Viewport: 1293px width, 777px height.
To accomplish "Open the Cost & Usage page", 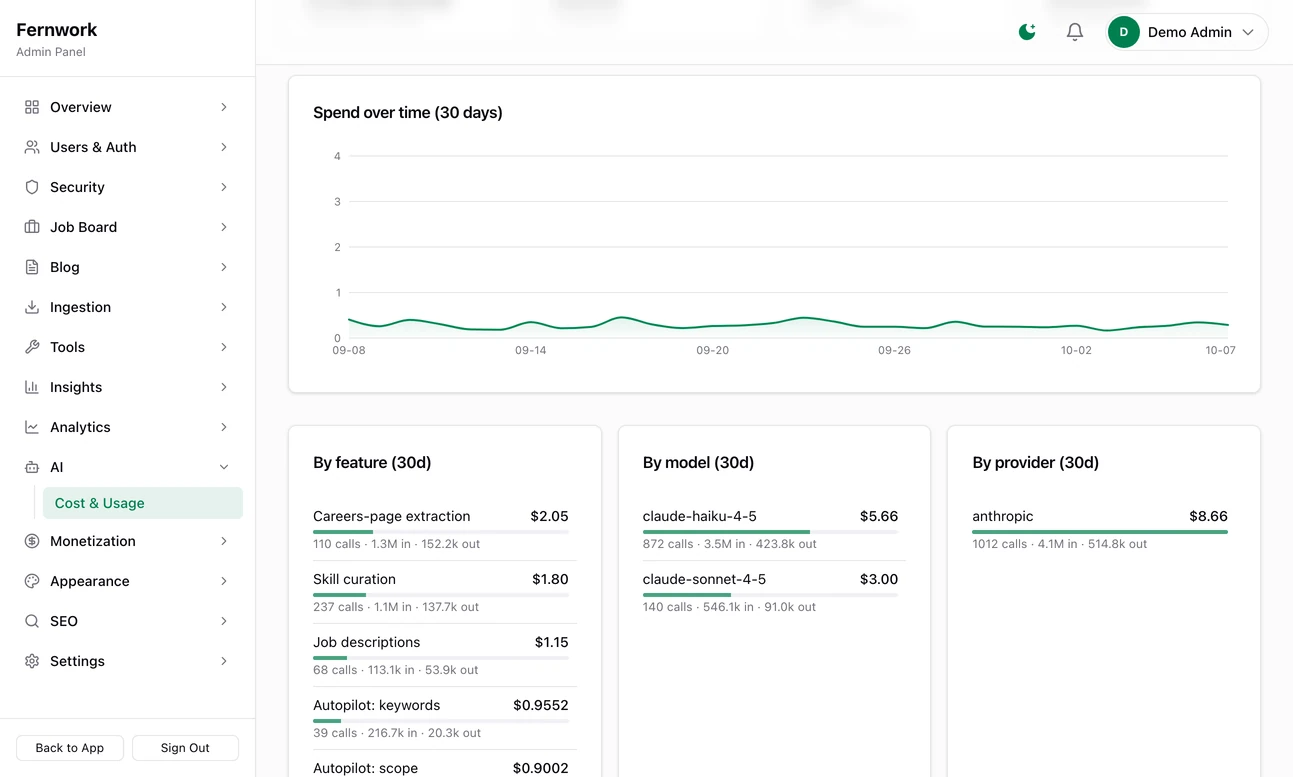I will tap(142, 503).
